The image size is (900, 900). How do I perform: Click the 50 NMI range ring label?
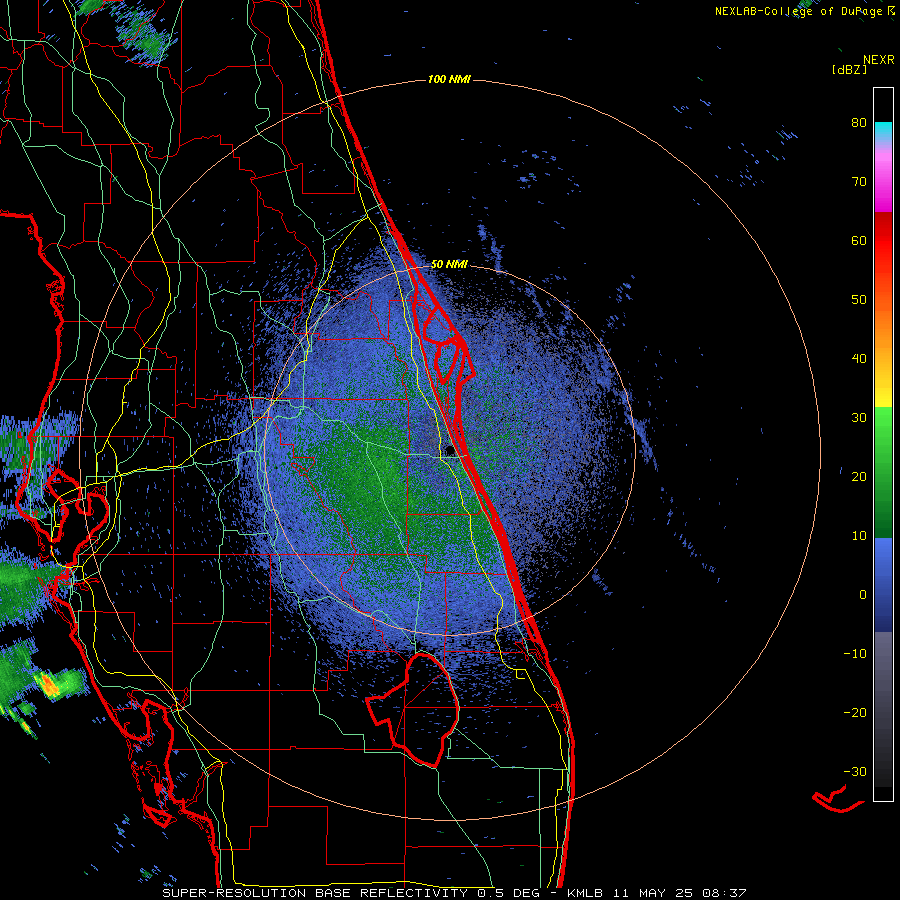click(449, 265)
